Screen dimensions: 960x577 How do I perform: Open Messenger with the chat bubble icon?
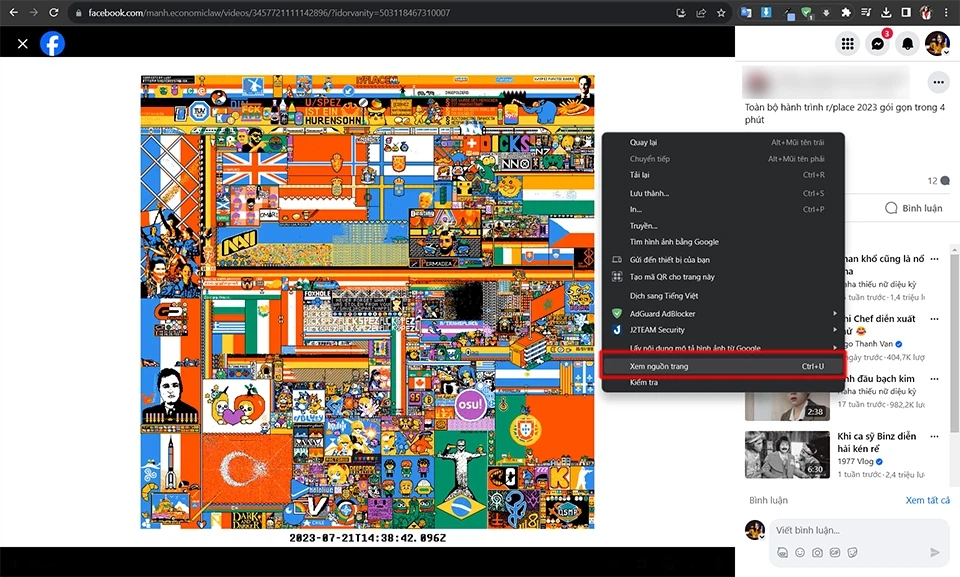(878, 43)
